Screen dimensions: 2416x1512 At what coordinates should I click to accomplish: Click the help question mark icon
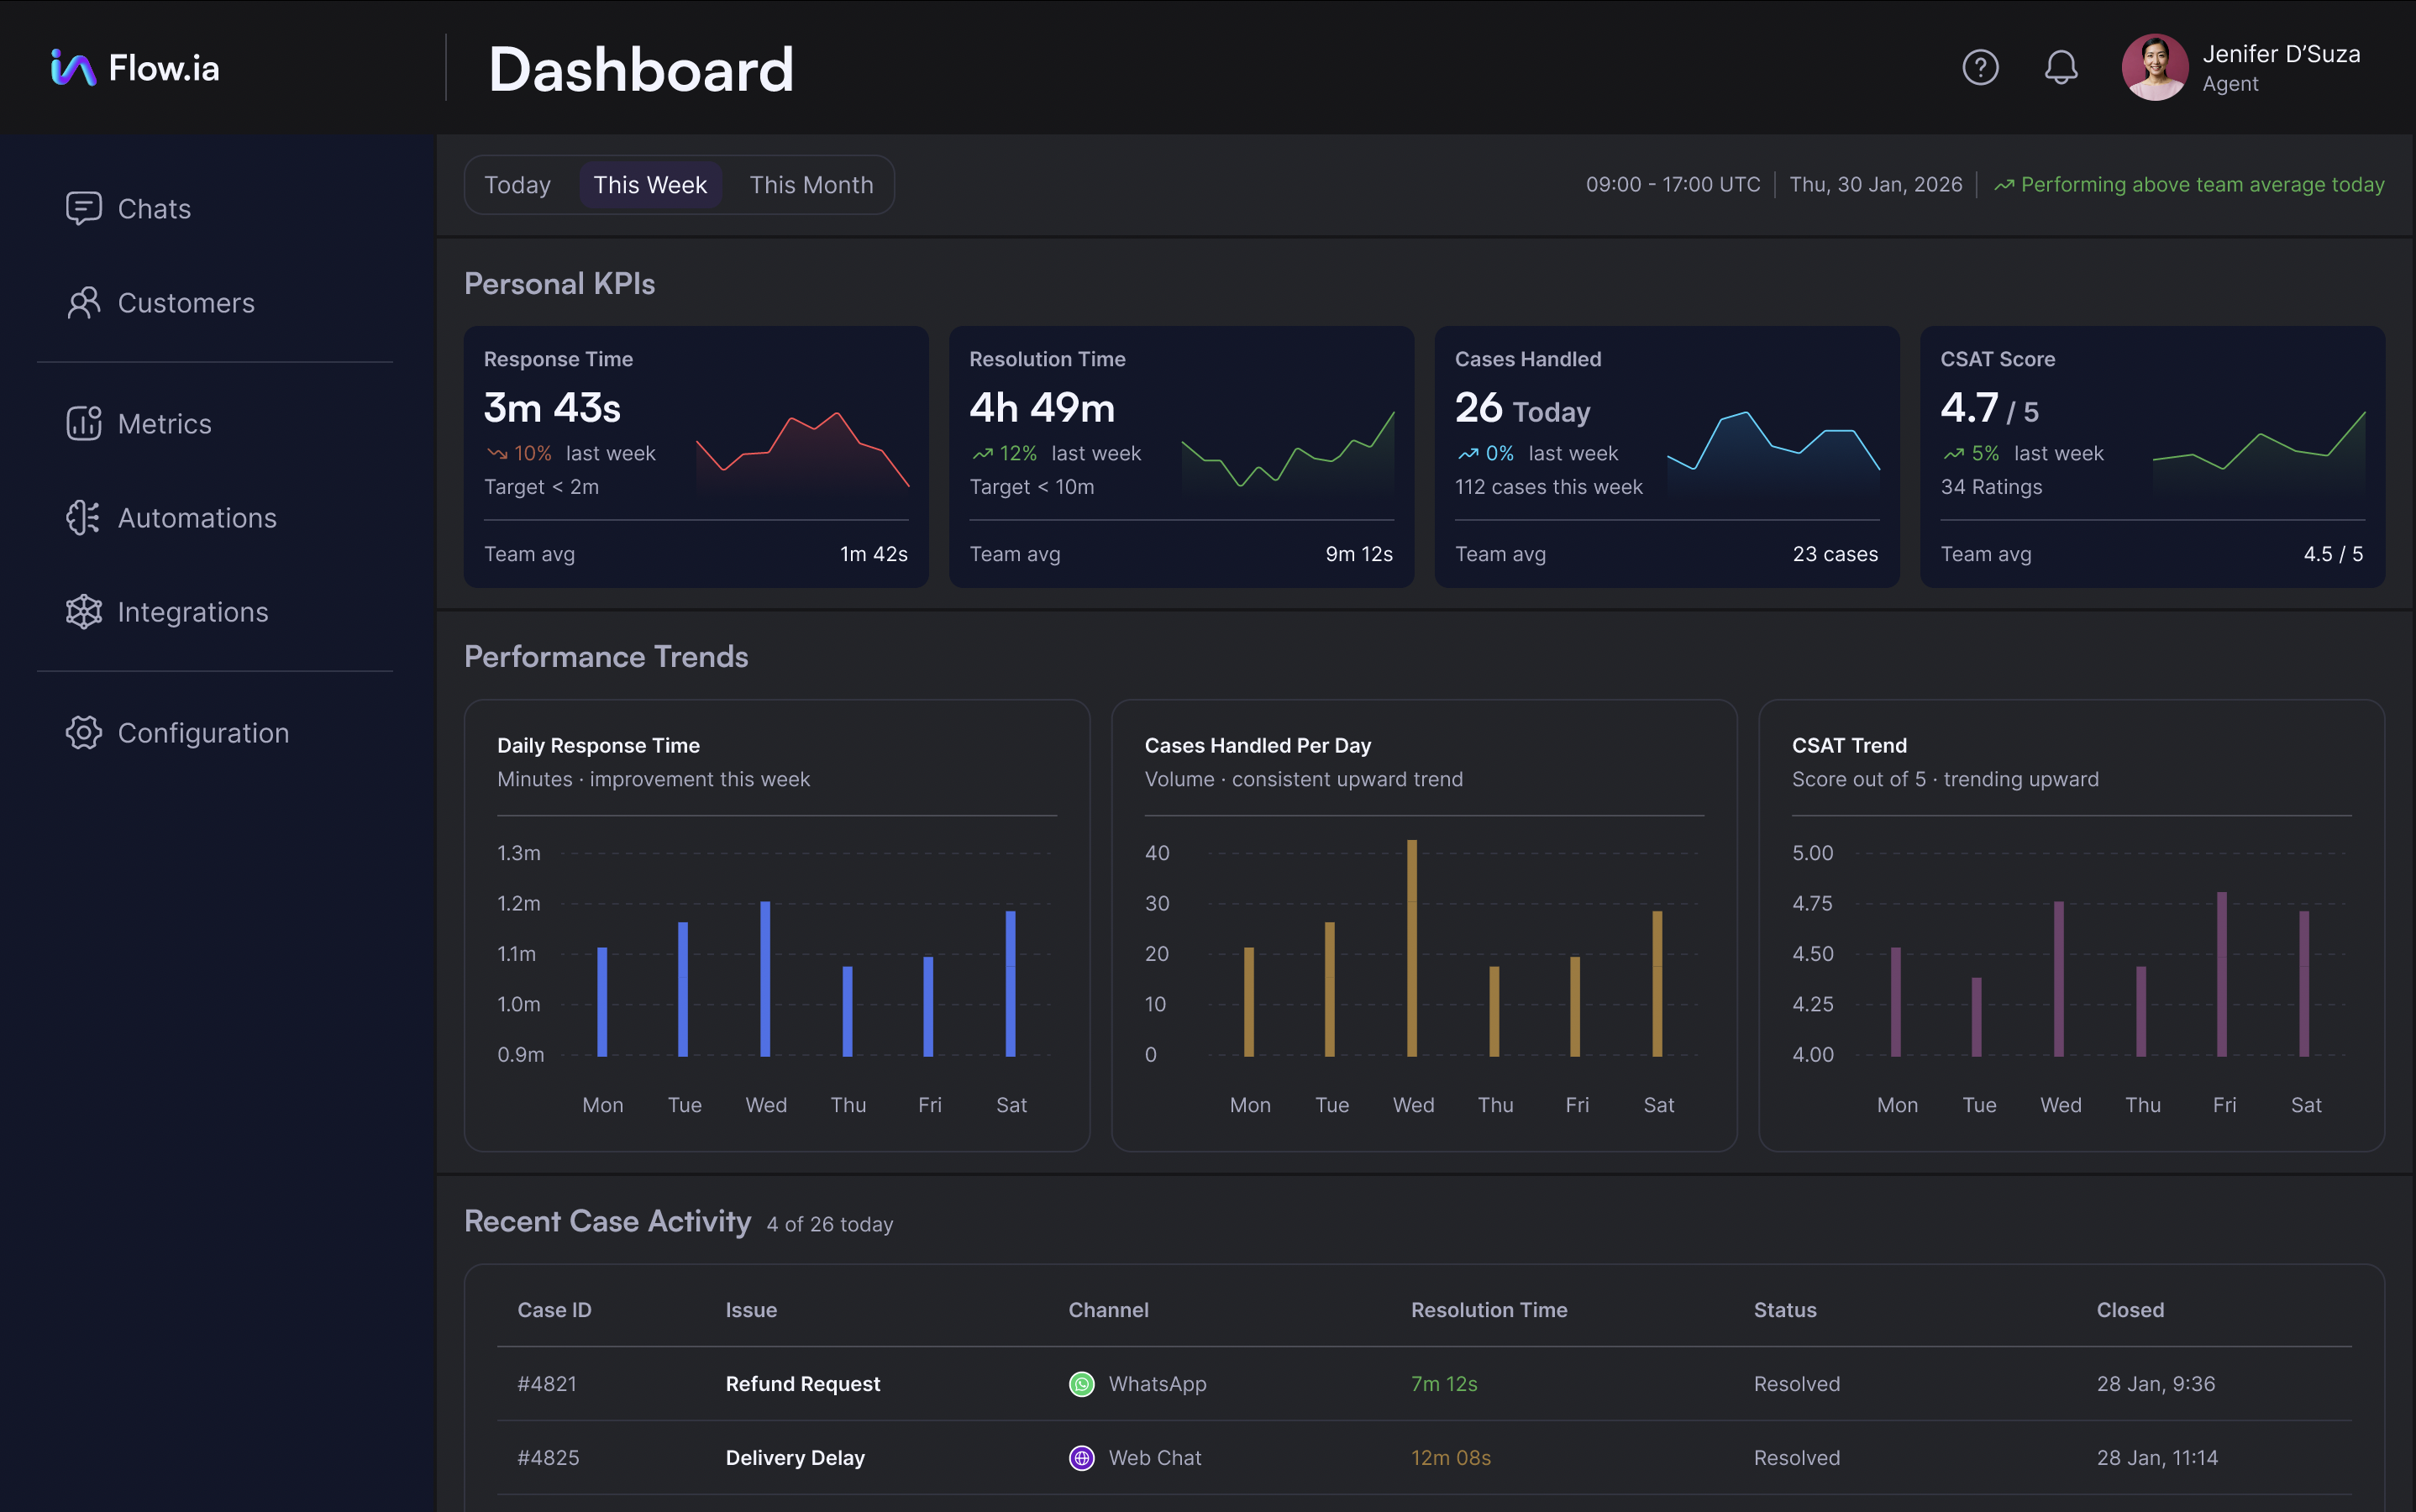pyautogui.click(x=1981, y=67)
